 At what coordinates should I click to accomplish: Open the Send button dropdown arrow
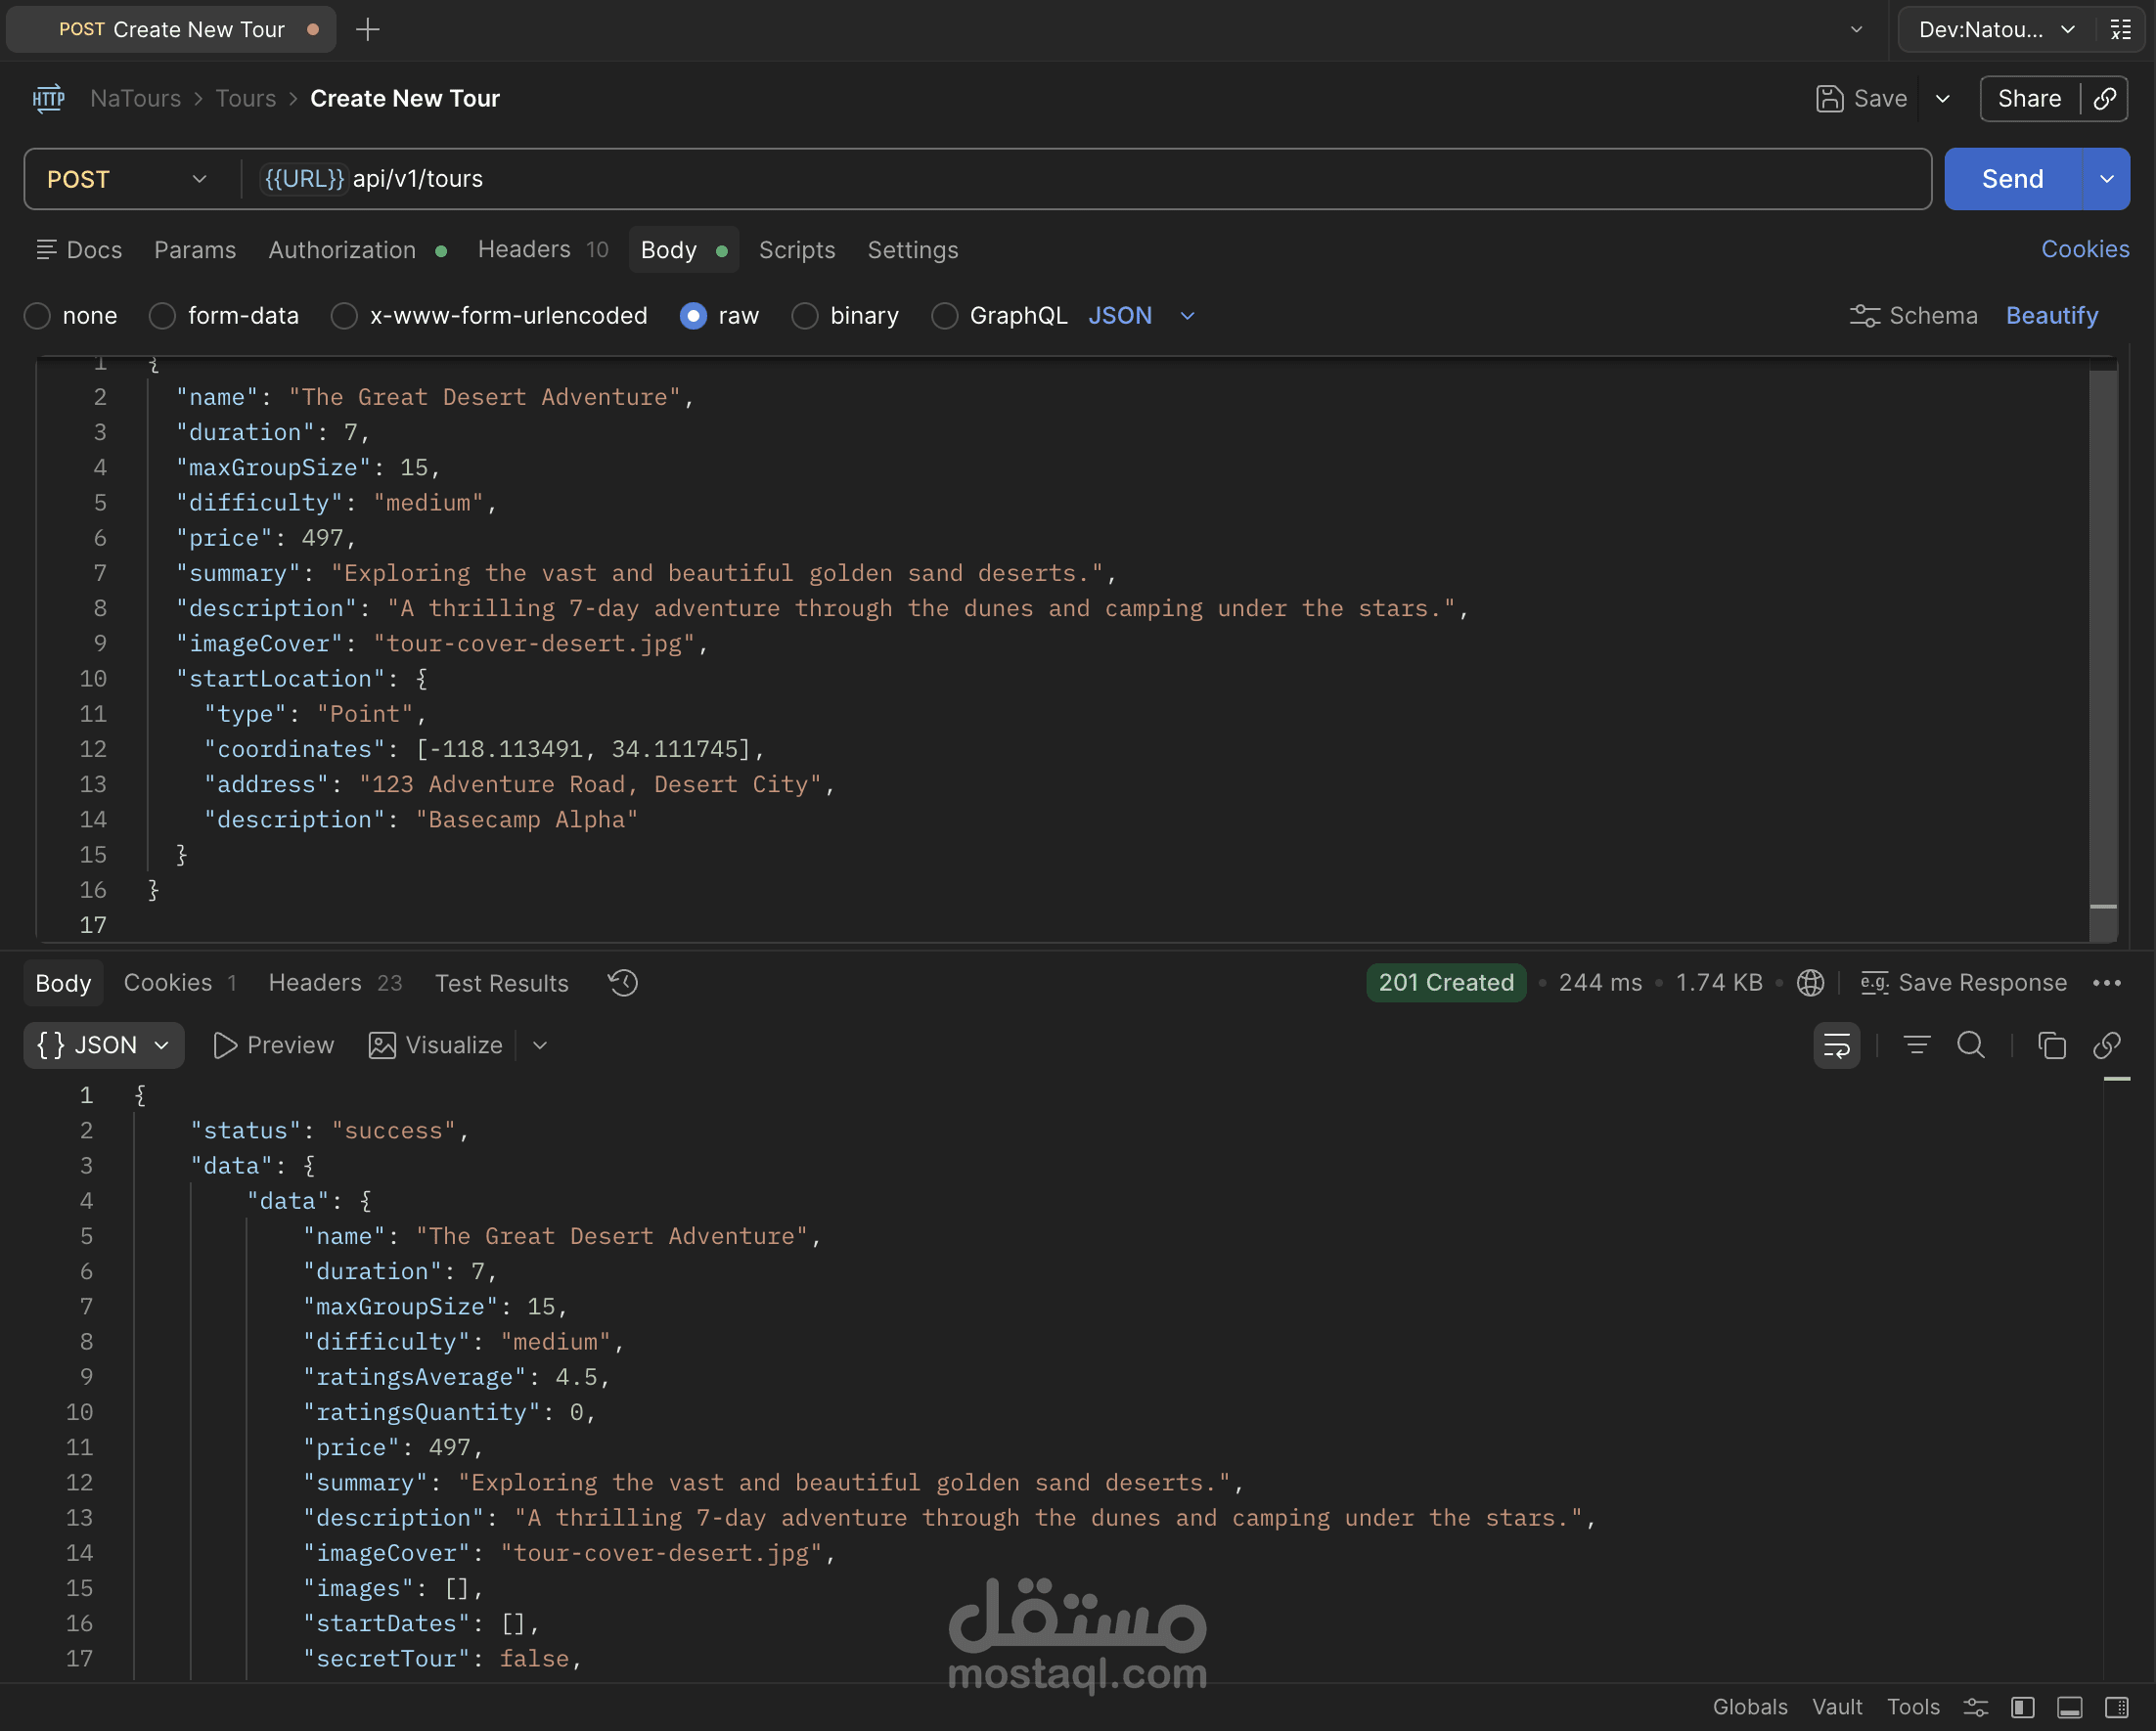pos(2106,179)
